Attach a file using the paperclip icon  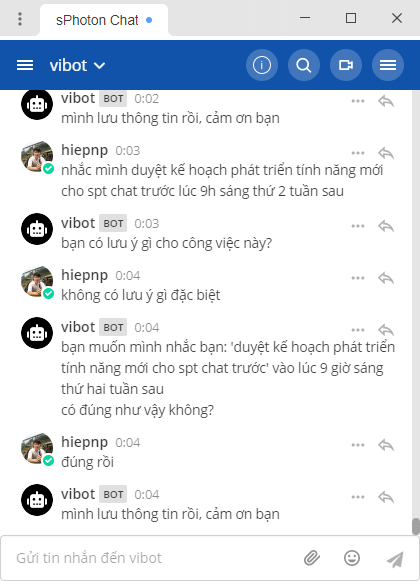click(x=311, y=558)
